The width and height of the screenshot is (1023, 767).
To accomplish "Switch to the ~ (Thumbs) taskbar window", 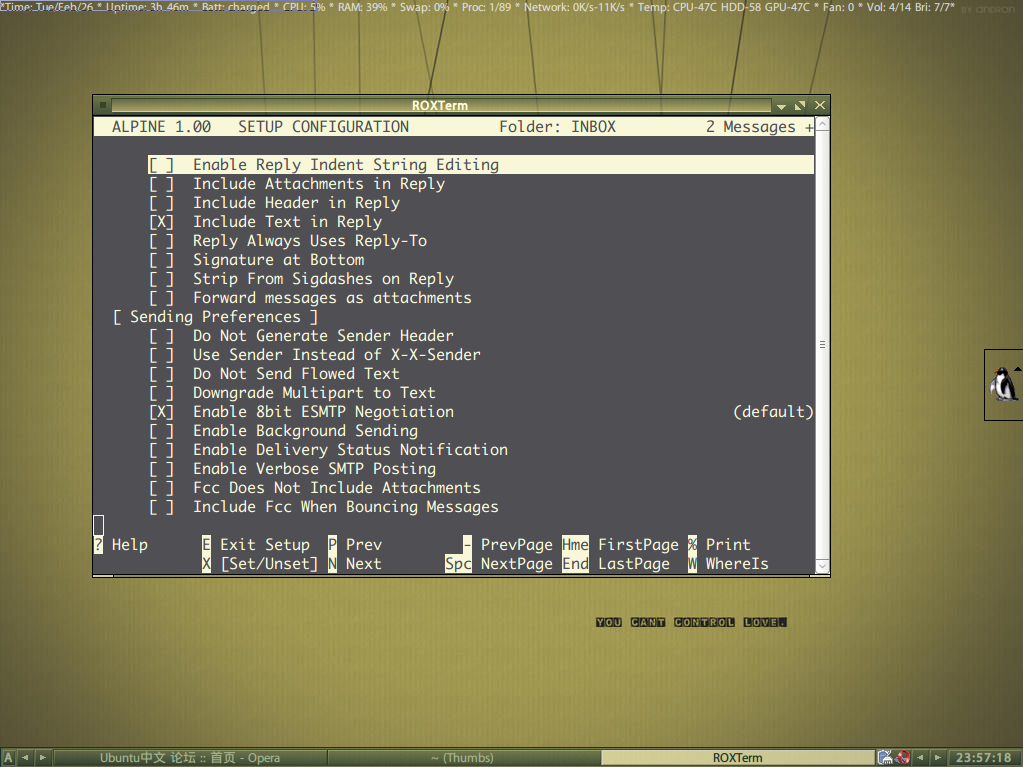I will 463,757.
